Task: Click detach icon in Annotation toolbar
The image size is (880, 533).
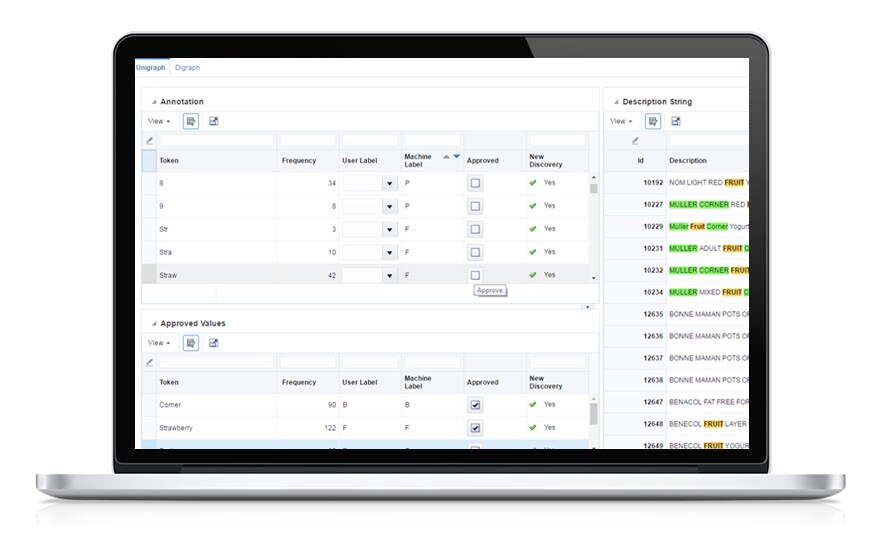Action: (x=214, y=121)
